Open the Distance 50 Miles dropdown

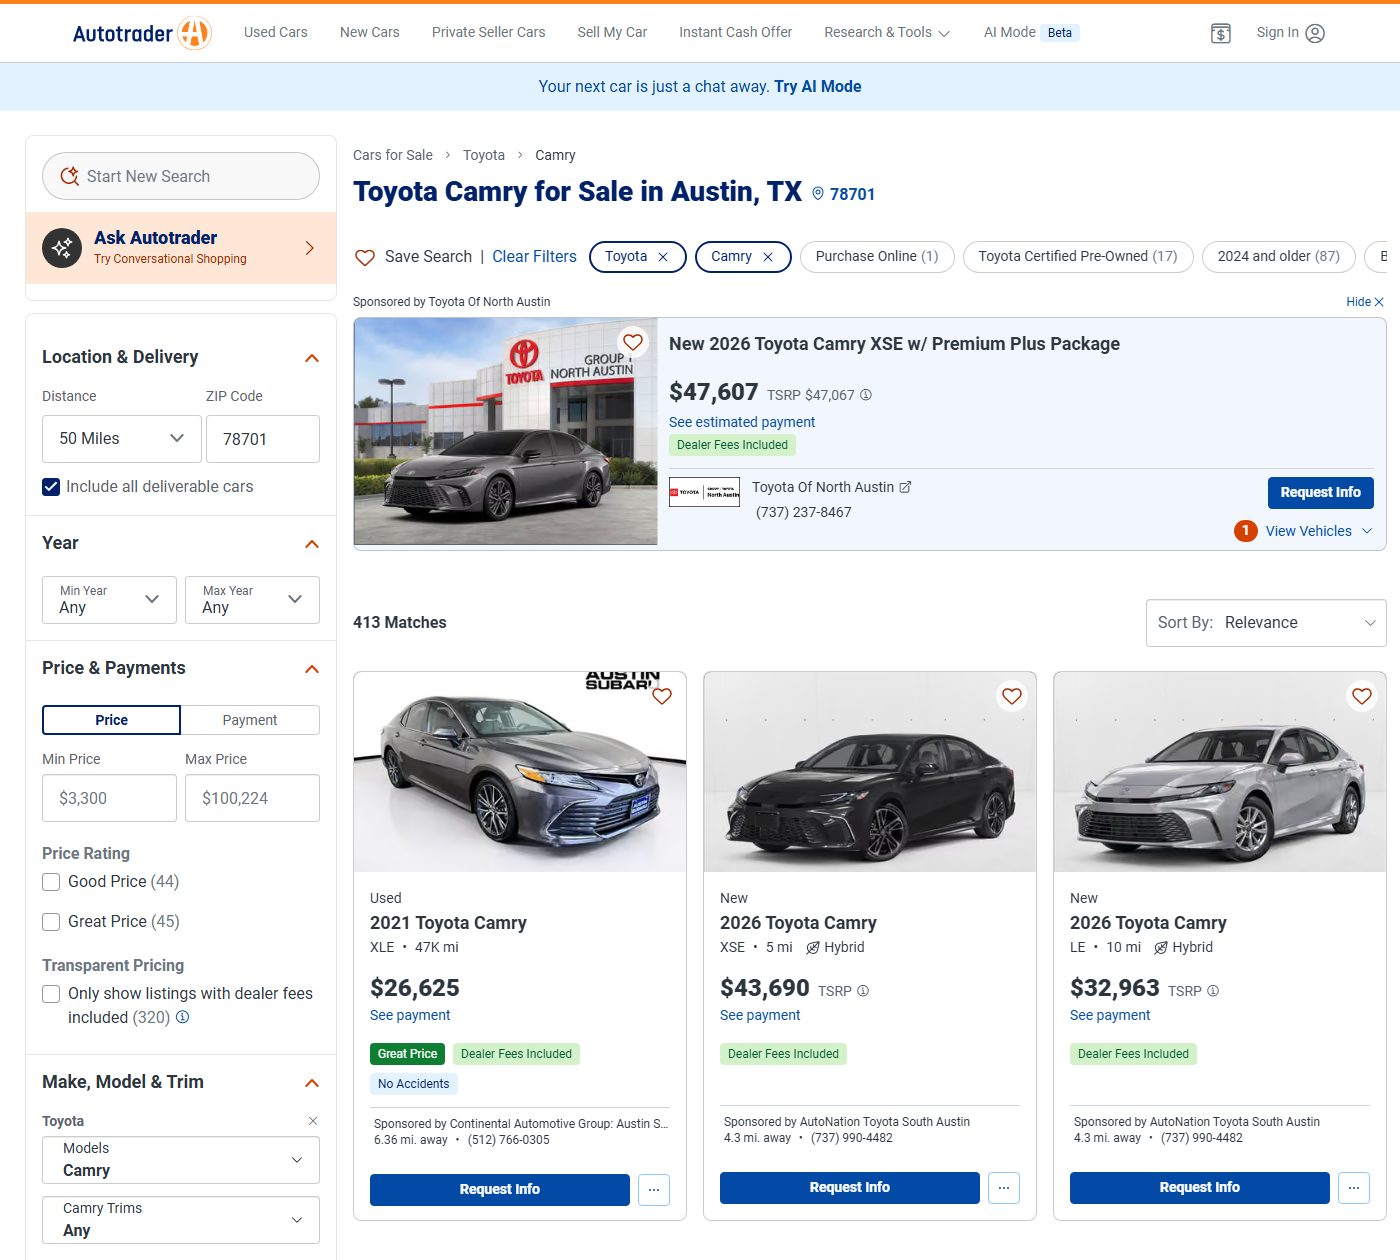coord(122,439)
